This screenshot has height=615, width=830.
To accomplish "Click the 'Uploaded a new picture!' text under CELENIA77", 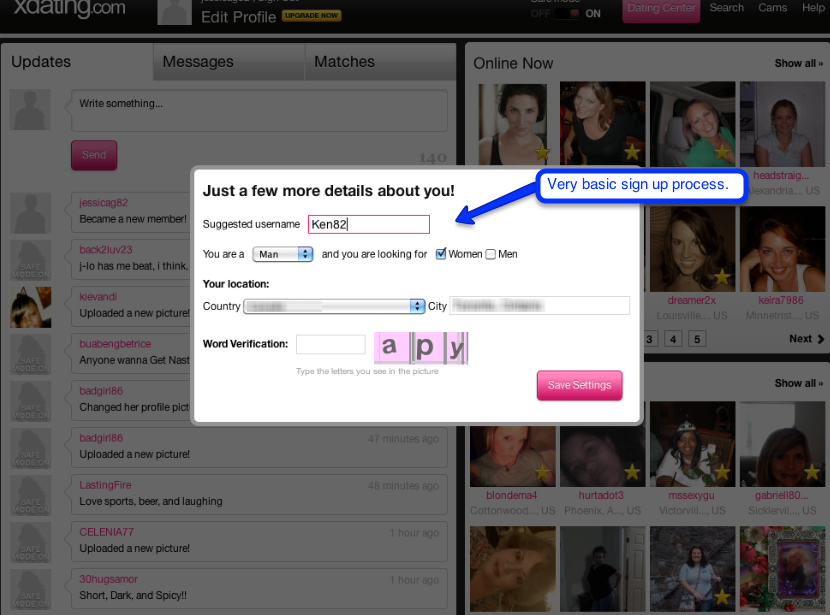I will tap(134, 548).
